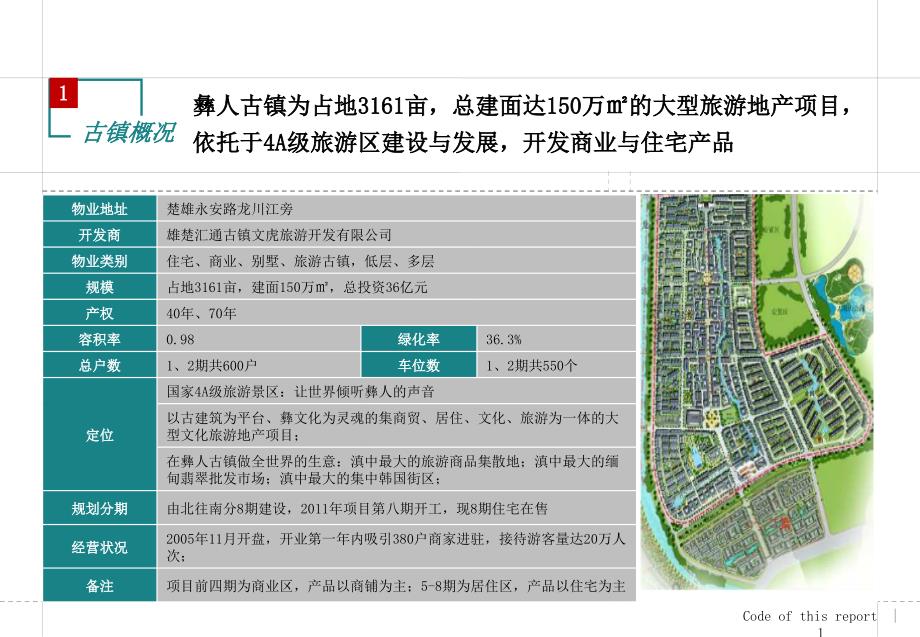
Task: Click the slide title starting with 彝人古镇
Action: pyautogui.click(x=524, y=124)
